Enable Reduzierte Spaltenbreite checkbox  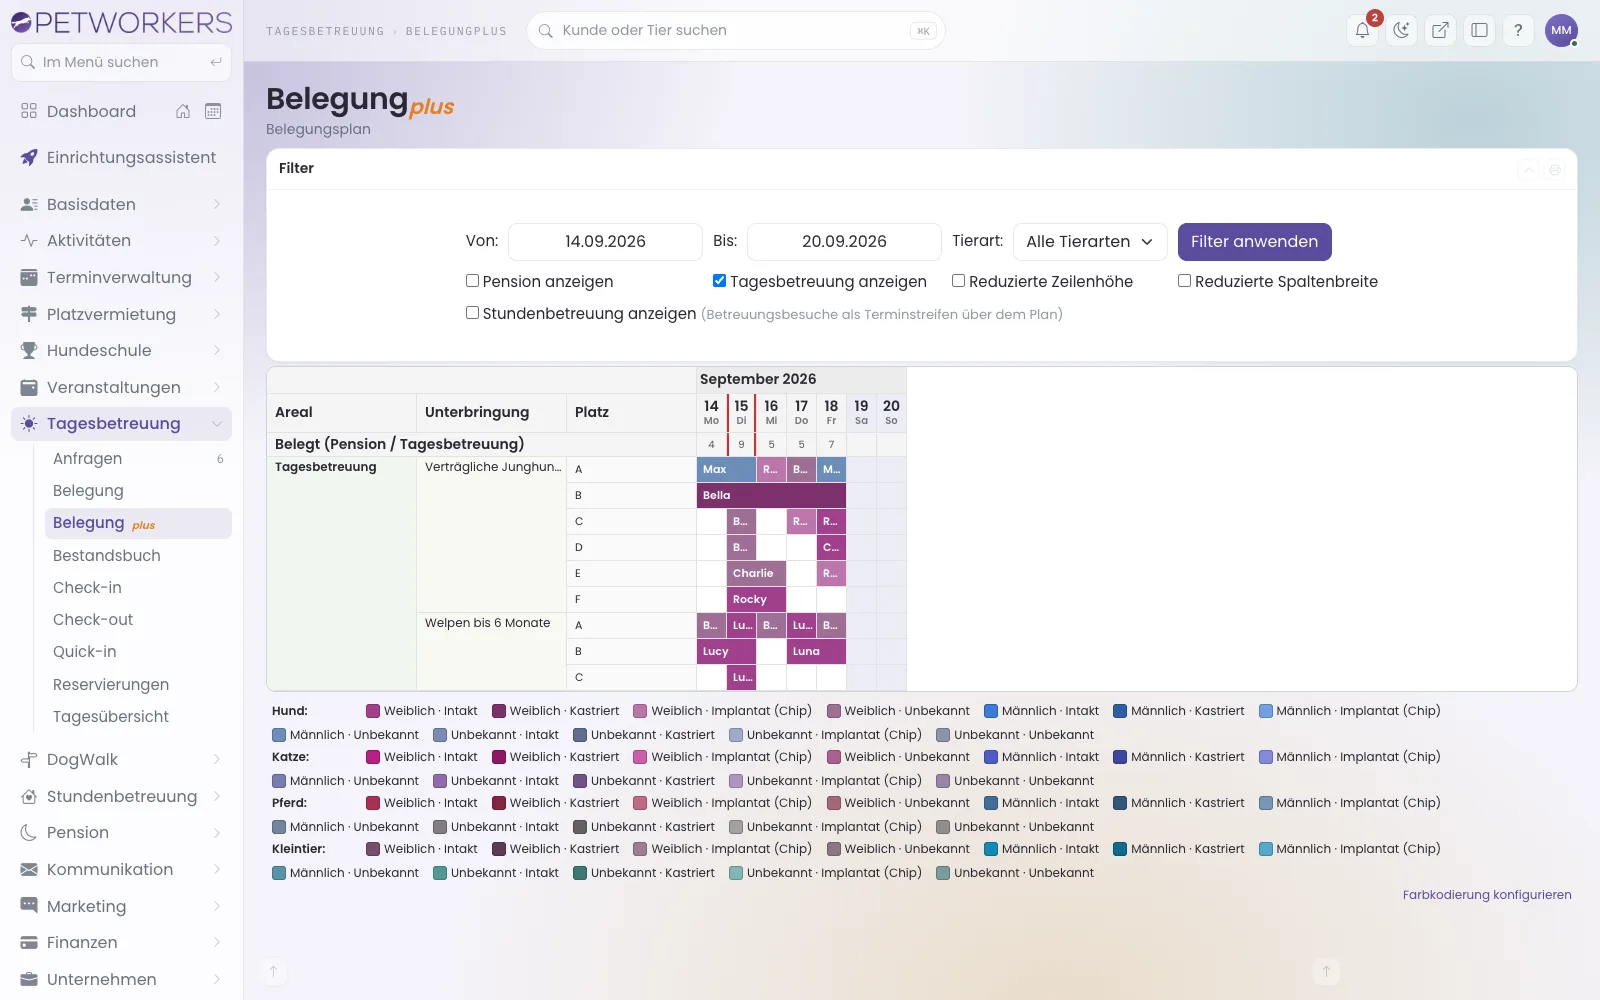[1184, 281]
